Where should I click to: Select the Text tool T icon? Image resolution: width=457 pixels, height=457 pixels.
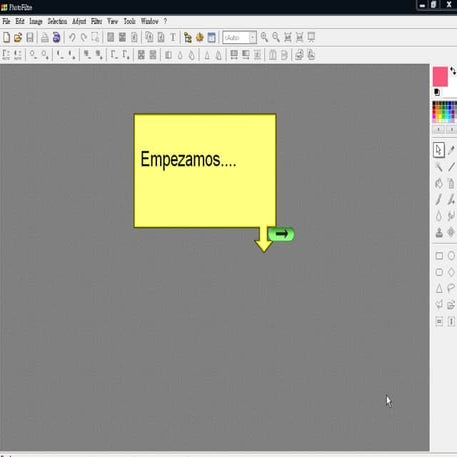click(173, 37)
